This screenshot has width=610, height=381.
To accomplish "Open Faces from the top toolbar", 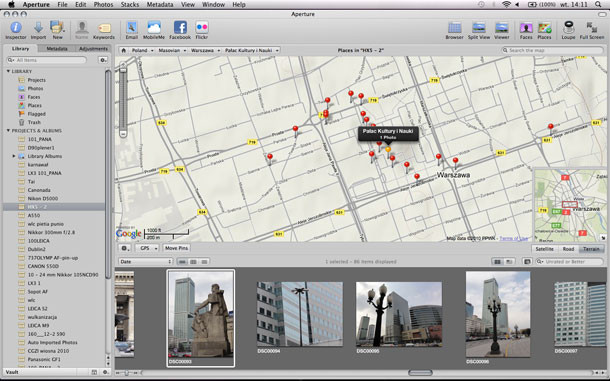I will 526,30.
